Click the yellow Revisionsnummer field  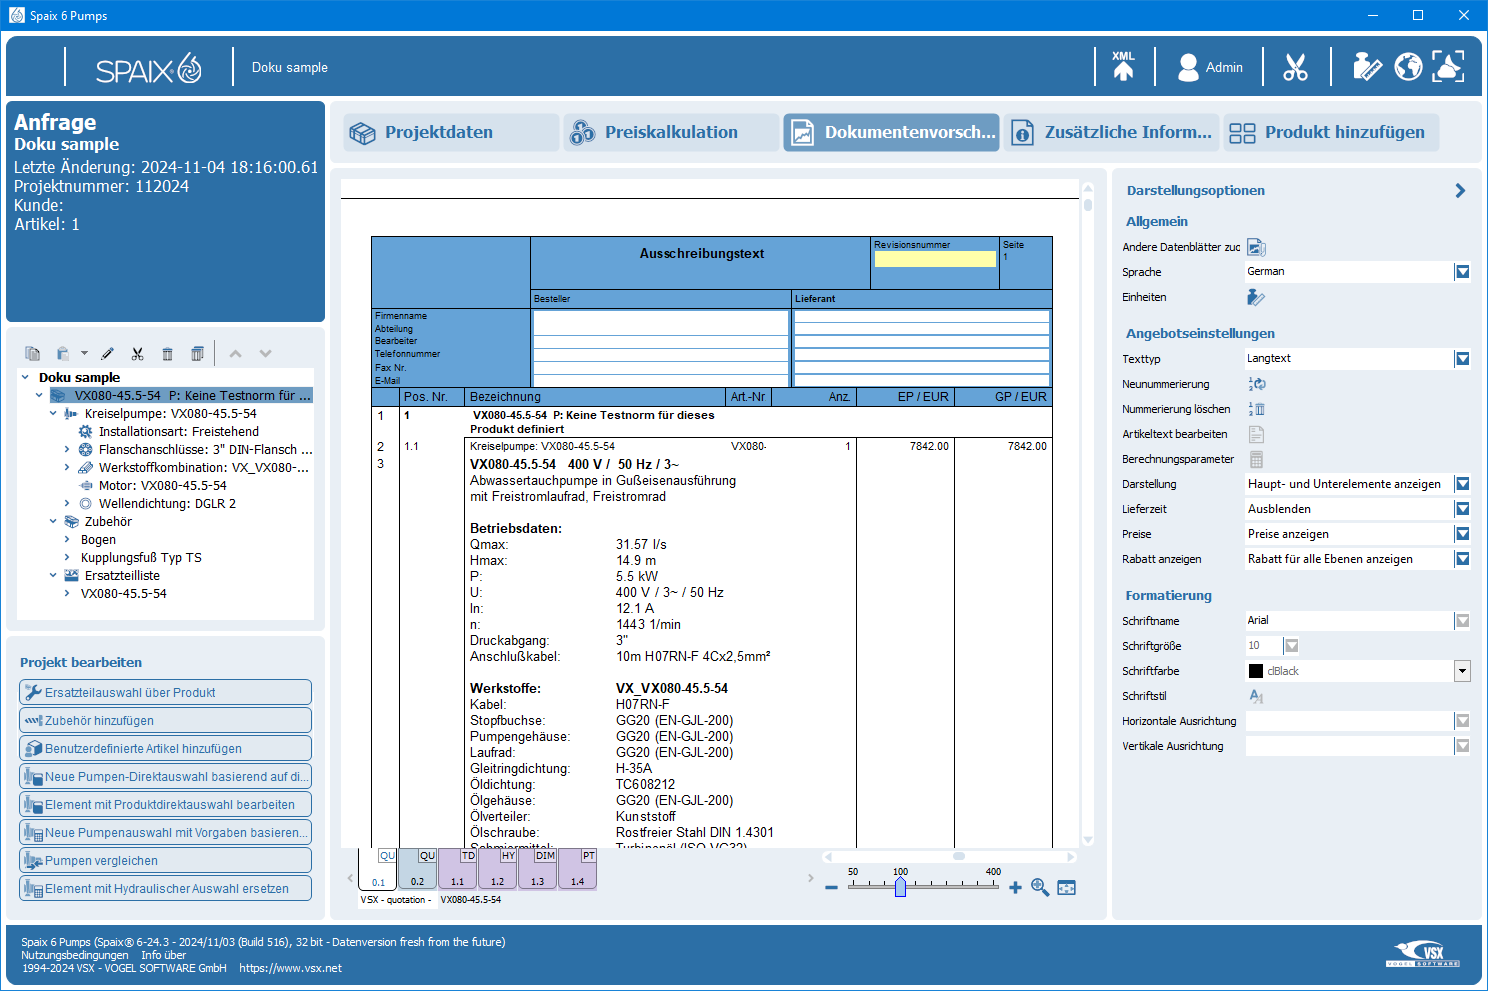[935, 259]
